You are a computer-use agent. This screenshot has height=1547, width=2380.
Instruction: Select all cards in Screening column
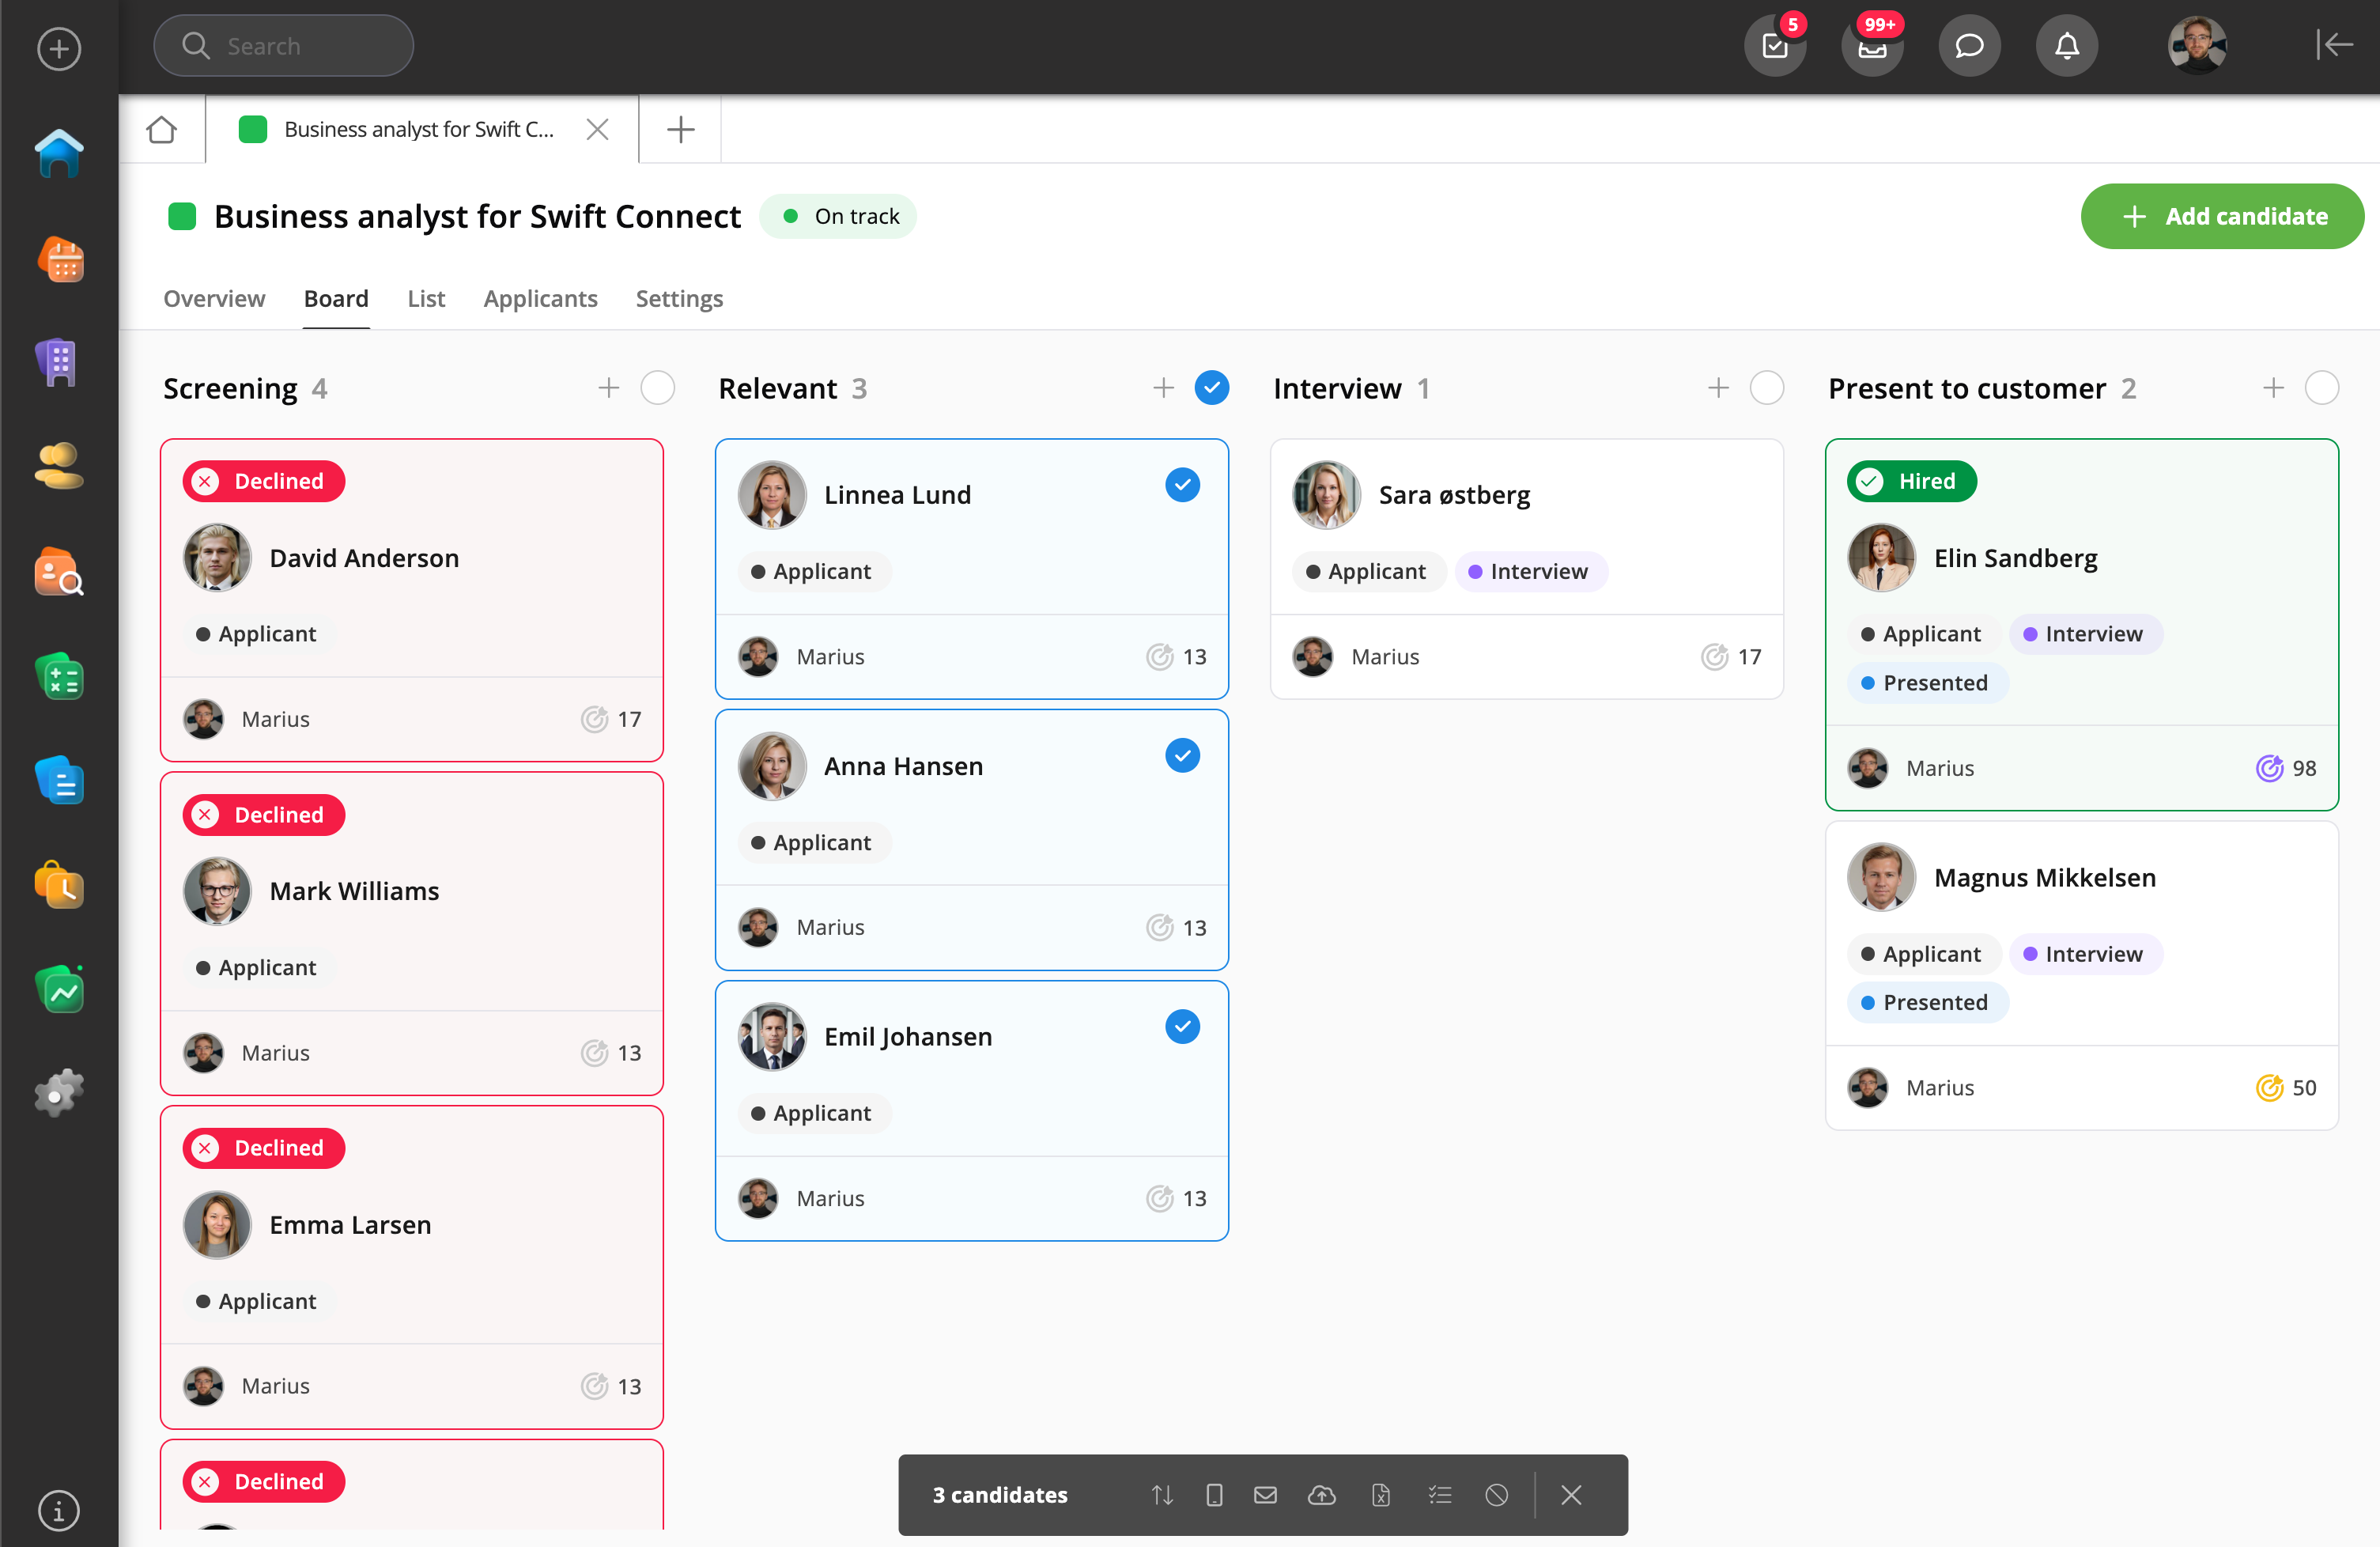point(657,388)
